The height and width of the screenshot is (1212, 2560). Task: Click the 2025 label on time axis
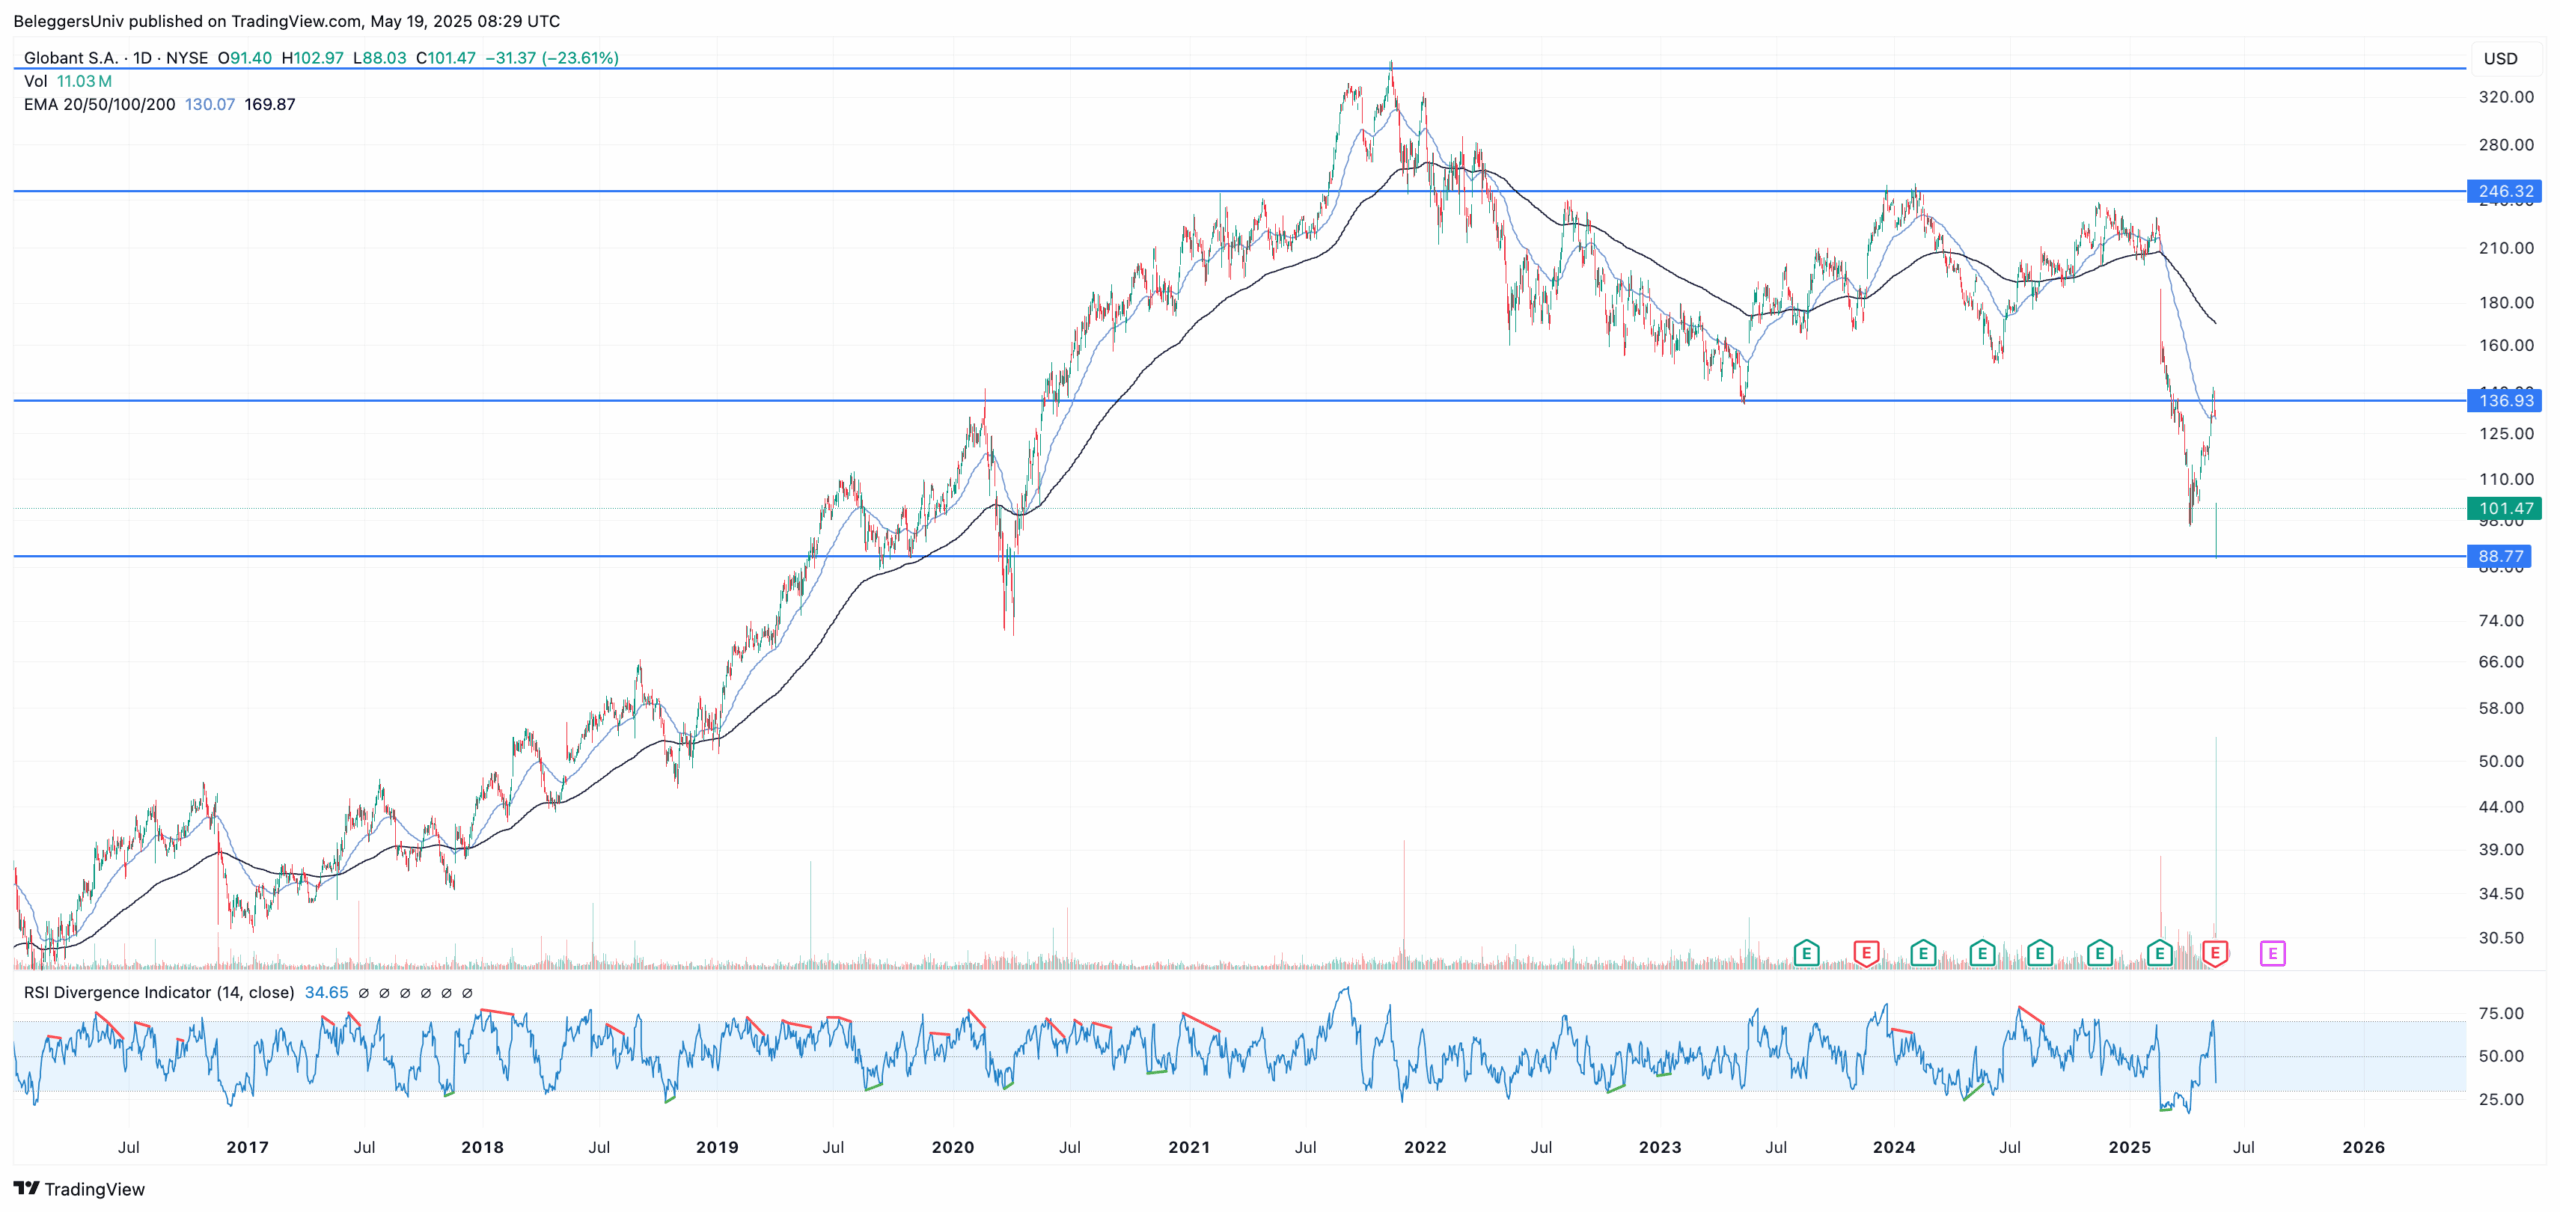[2130, 1147]
